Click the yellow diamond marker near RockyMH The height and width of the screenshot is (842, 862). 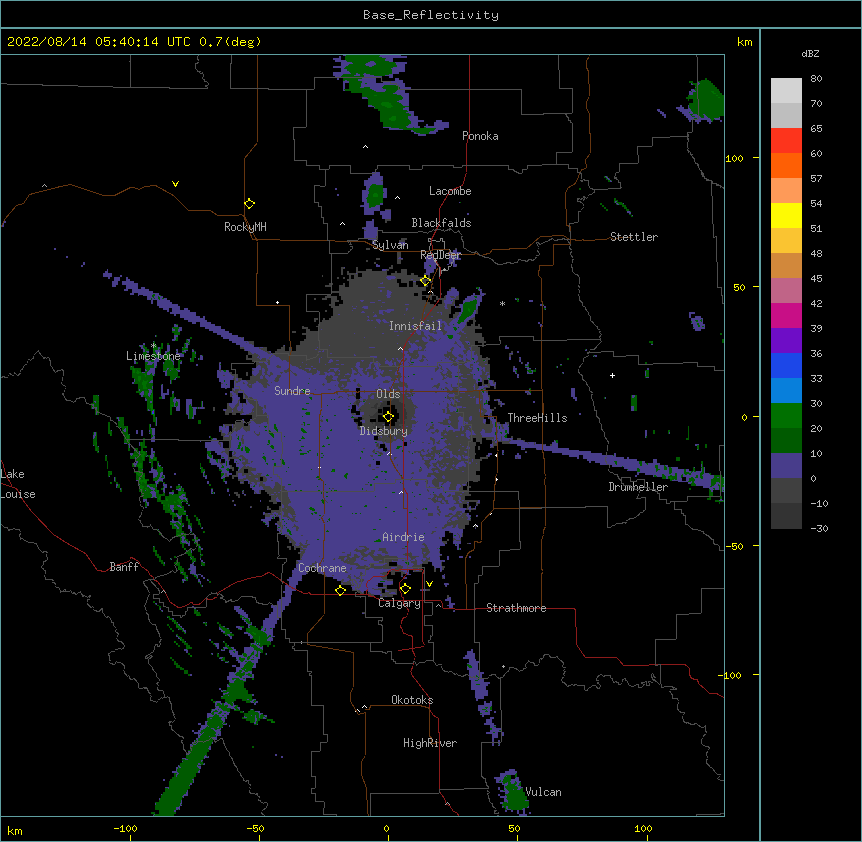249,204
